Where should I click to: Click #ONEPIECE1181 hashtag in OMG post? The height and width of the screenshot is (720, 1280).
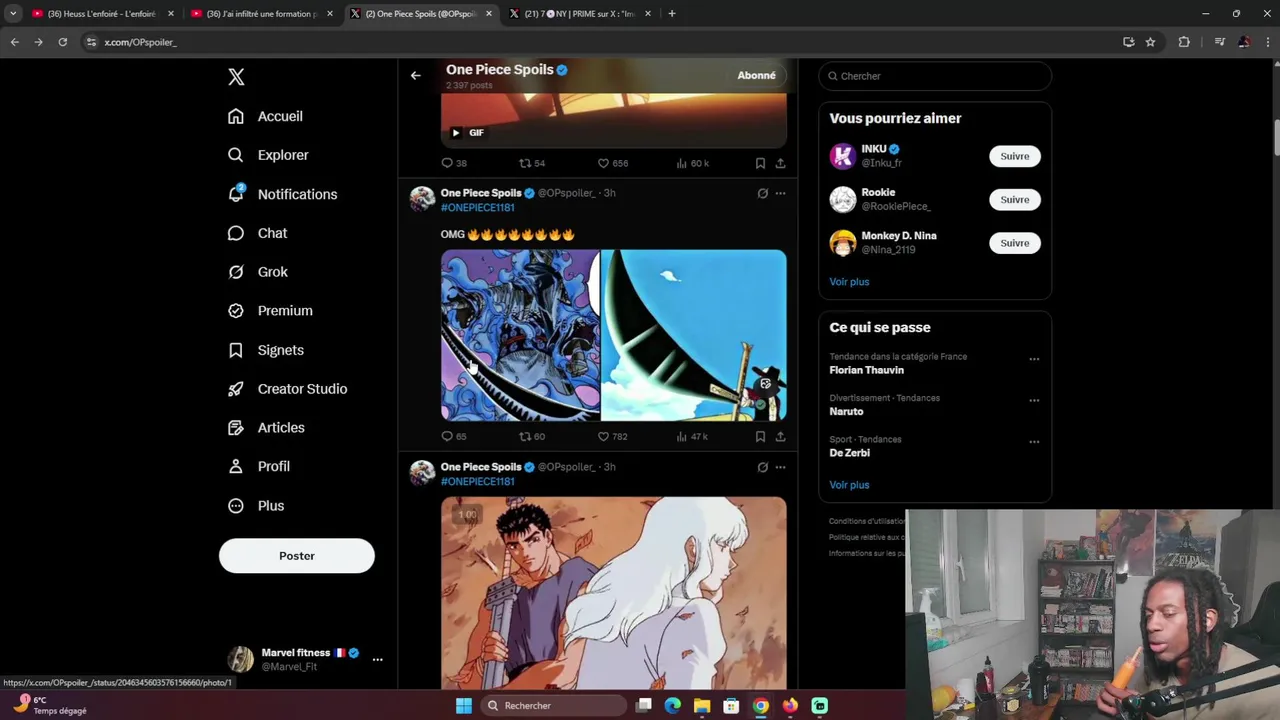pos(478,208)
